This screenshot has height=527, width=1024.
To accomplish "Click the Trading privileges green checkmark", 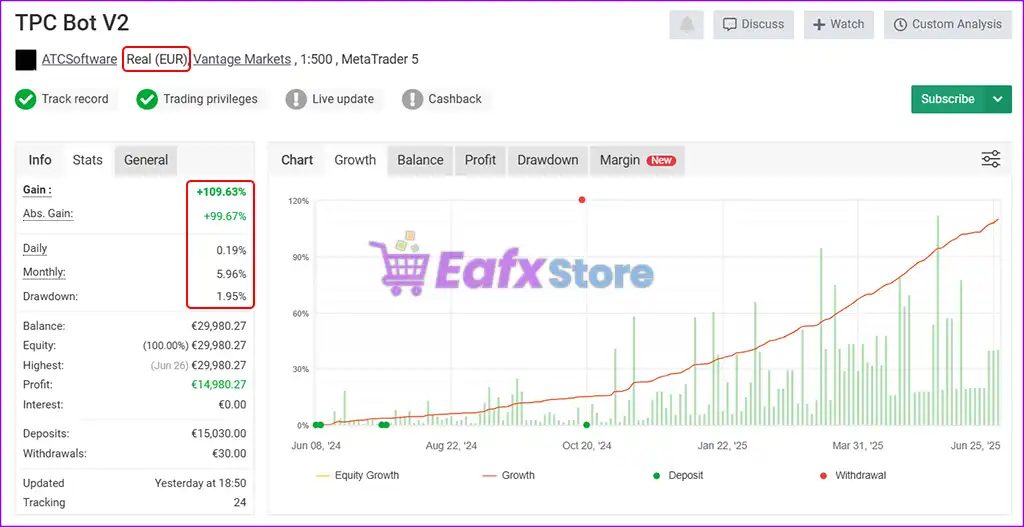I will pyautogui.click(x=147, y=99).
